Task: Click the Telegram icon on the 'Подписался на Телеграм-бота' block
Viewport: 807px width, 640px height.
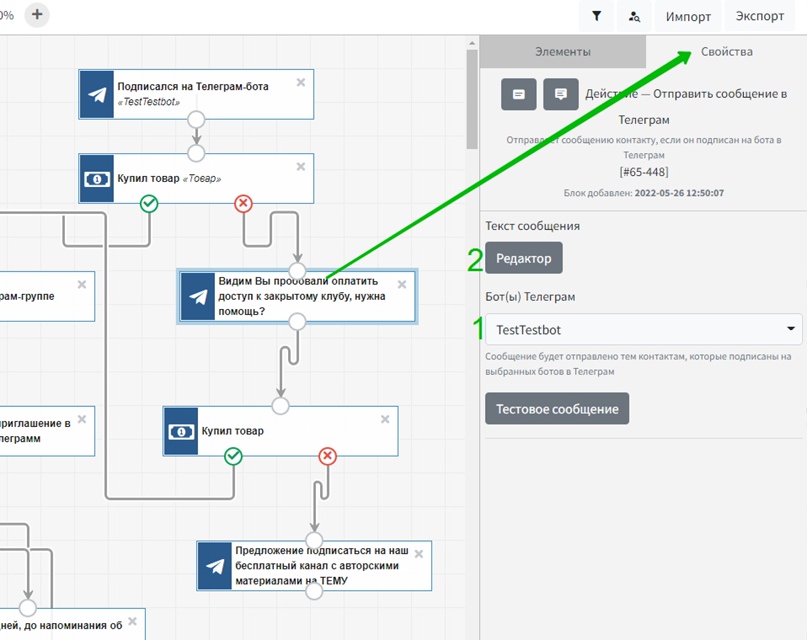Action: 97,94
